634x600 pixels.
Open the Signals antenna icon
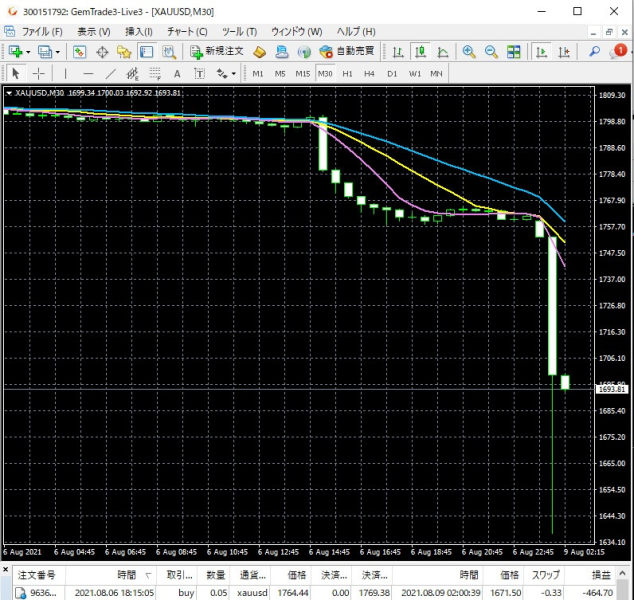(x=304, y=52)
